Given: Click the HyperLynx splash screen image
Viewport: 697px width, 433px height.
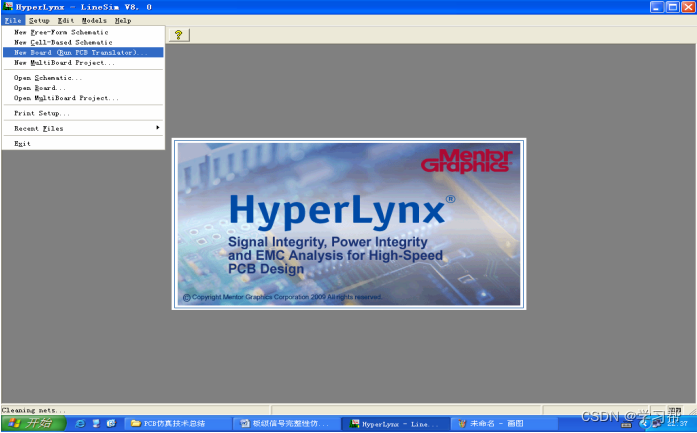Looking at the screenshot, I should coord(349,224).
